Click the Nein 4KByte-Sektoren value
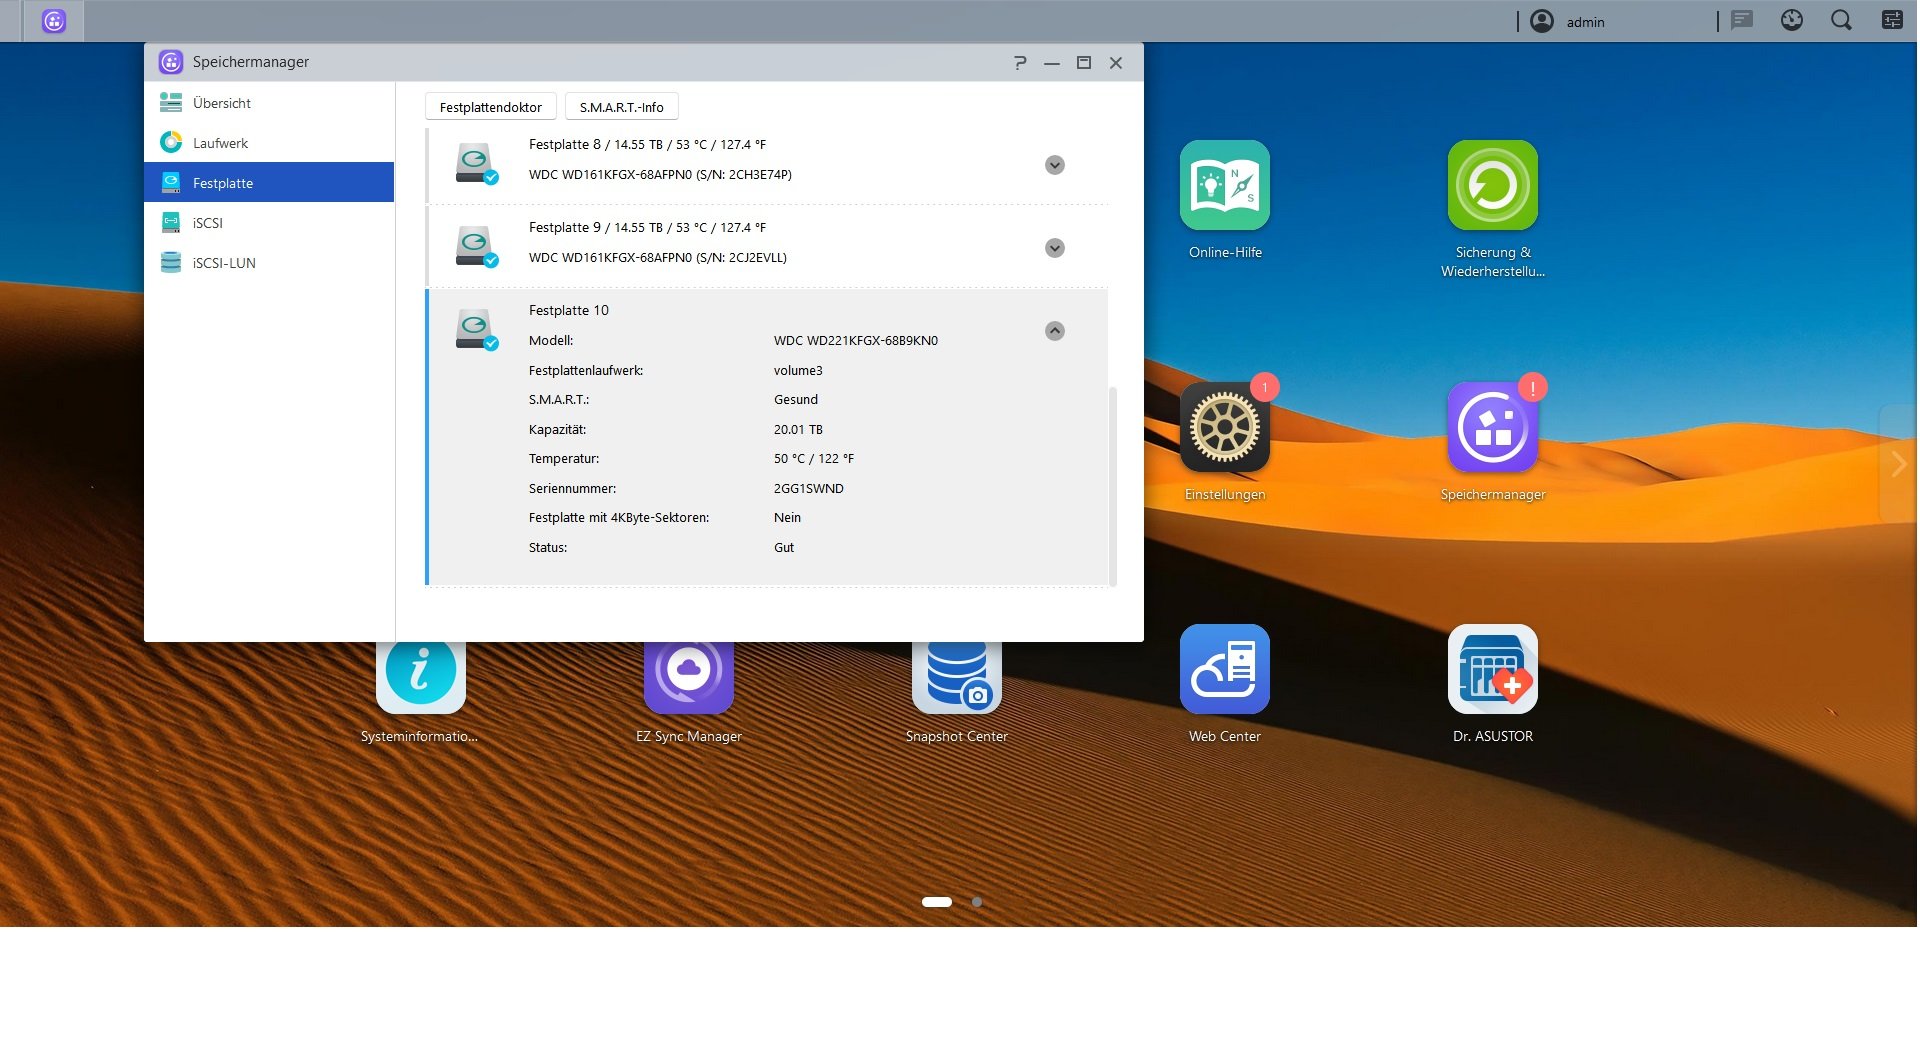1920x1040 pixels. tap(788, 518)
